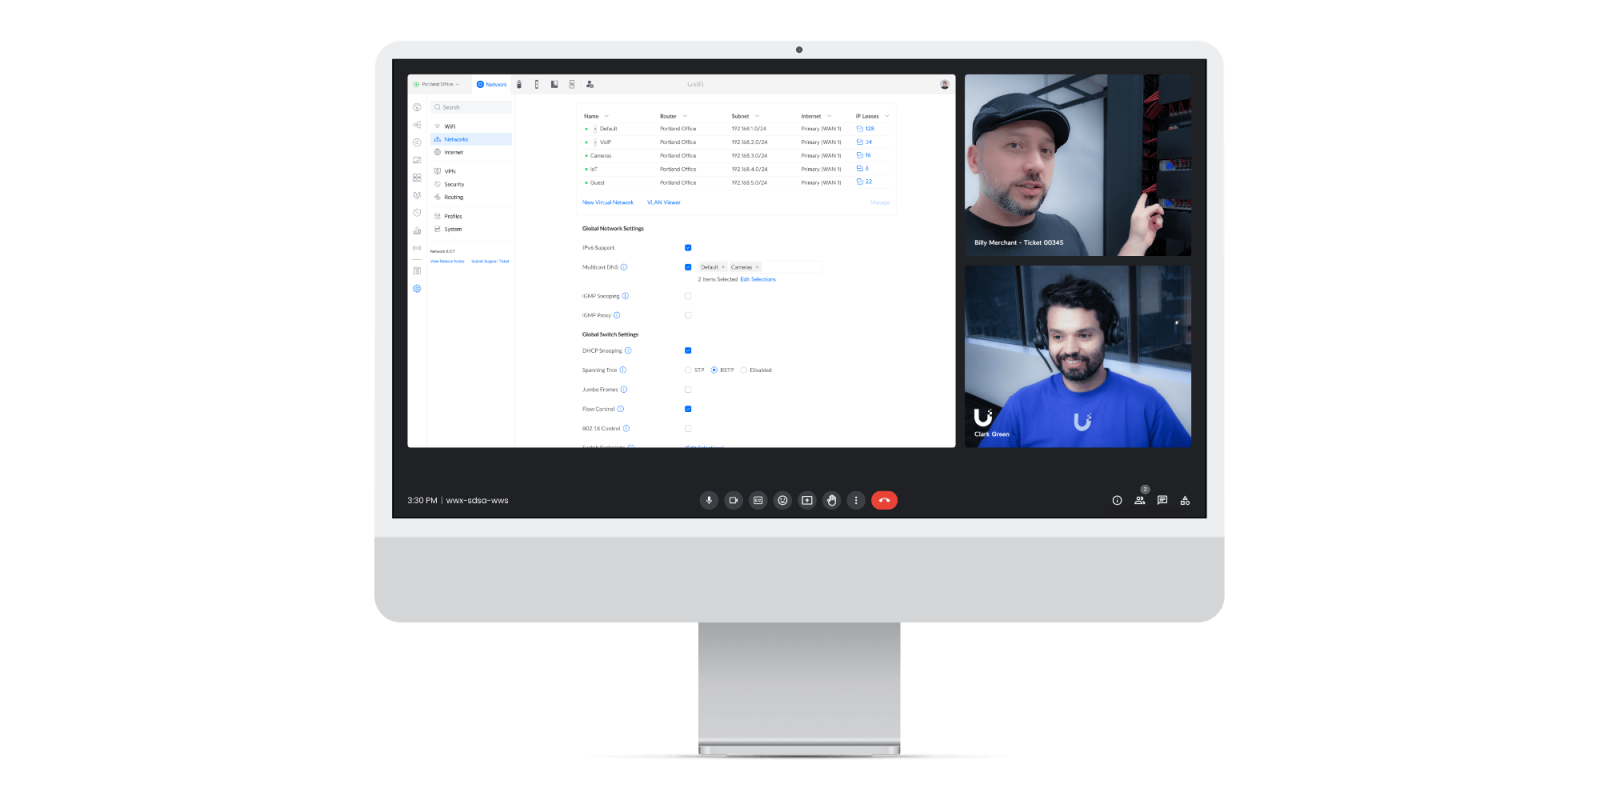Screen dimensions: 1600x800
Task: Disable the IPv6 Support checkbox
Action: (688, 248)
